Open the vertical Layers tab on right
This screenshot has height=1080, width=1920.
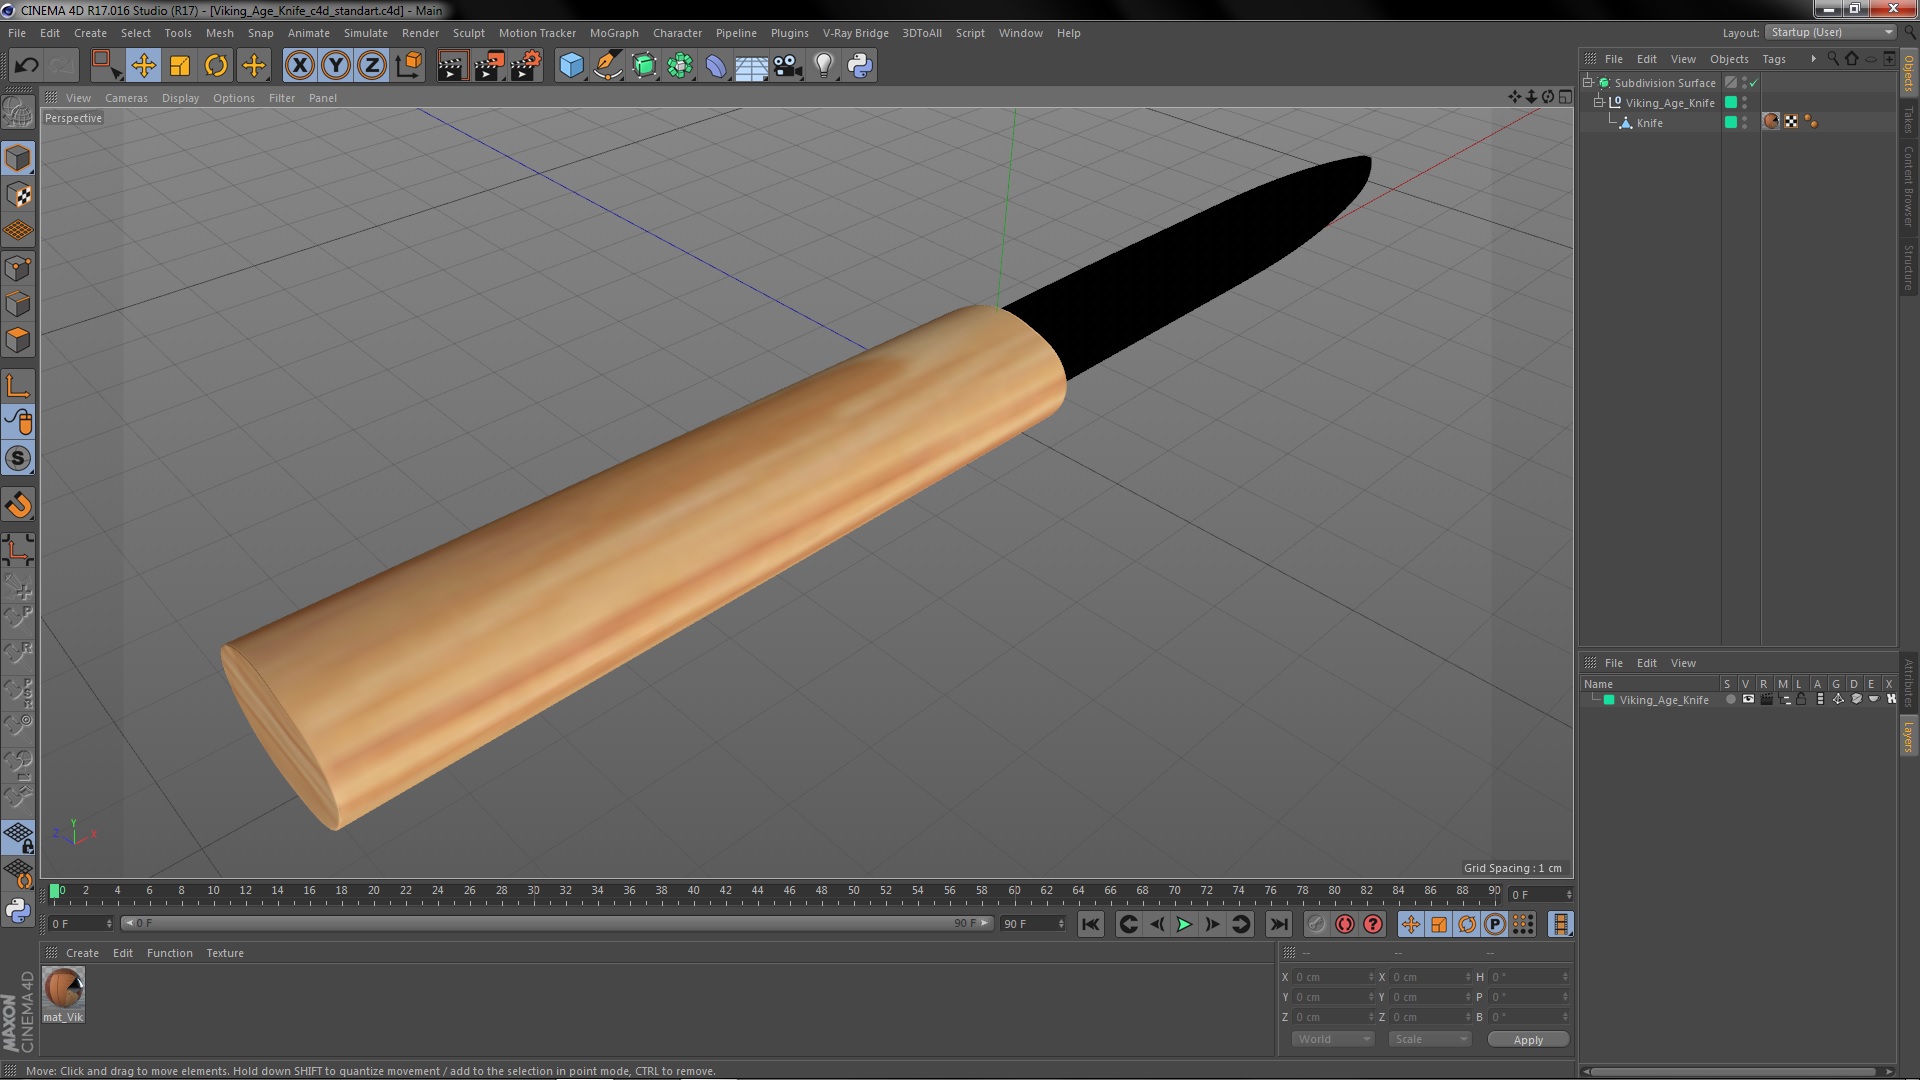point(1909,736)
